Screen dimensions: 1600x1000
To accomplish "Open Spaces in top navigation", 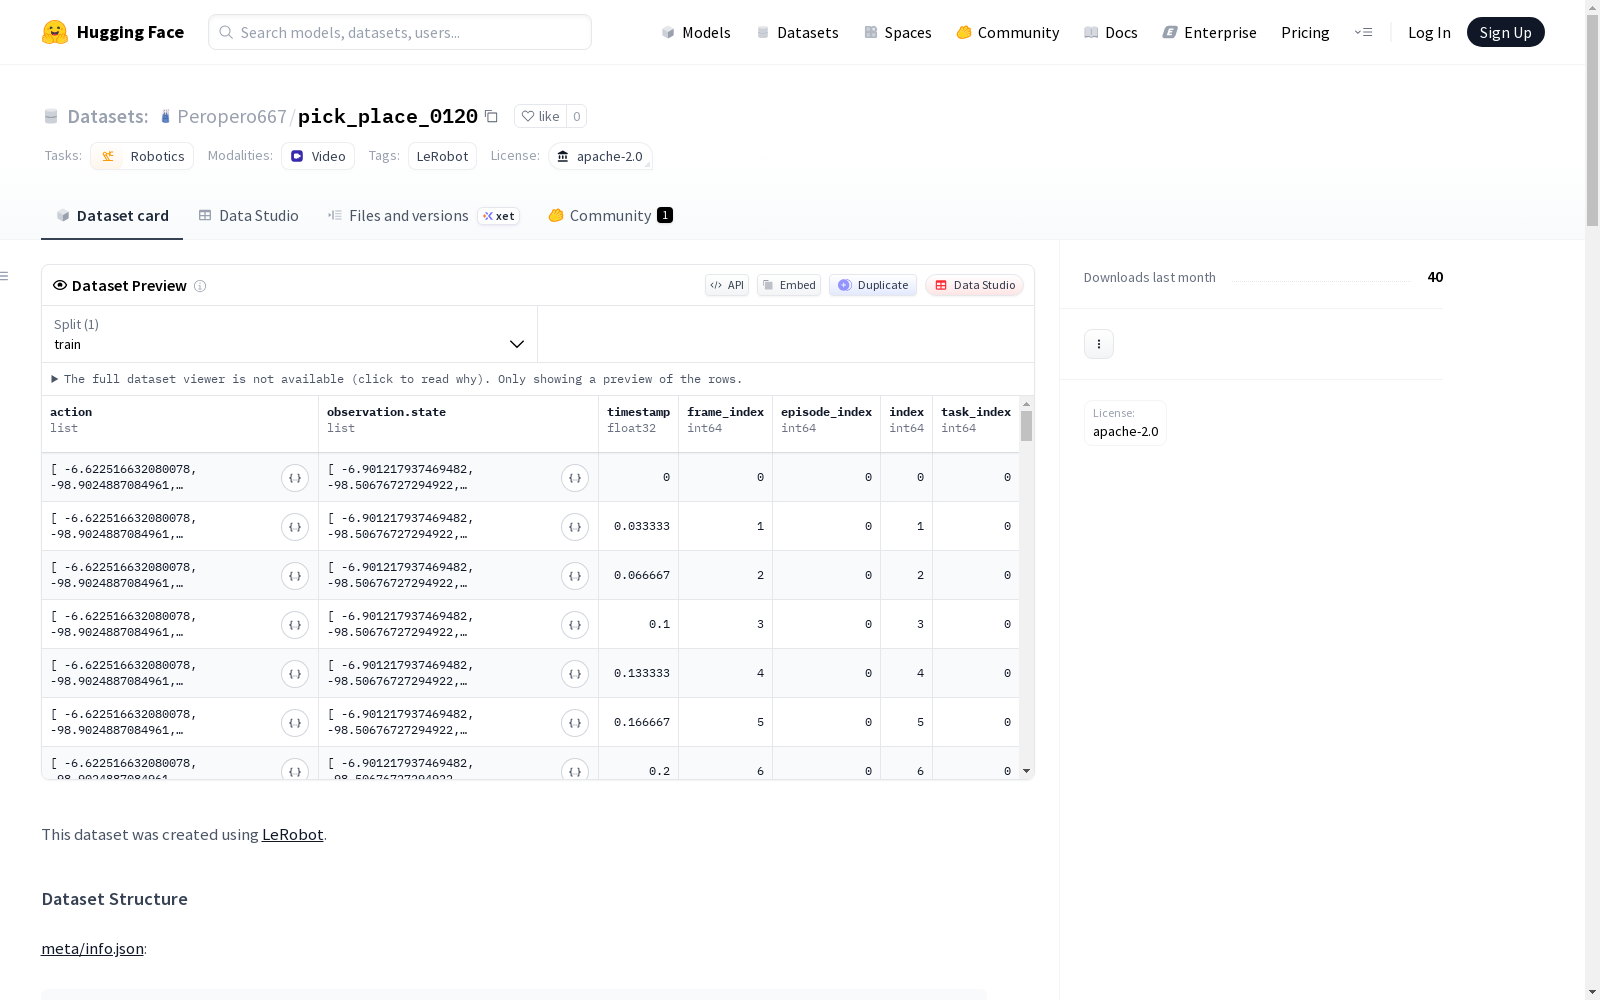I will coord(898,32).
